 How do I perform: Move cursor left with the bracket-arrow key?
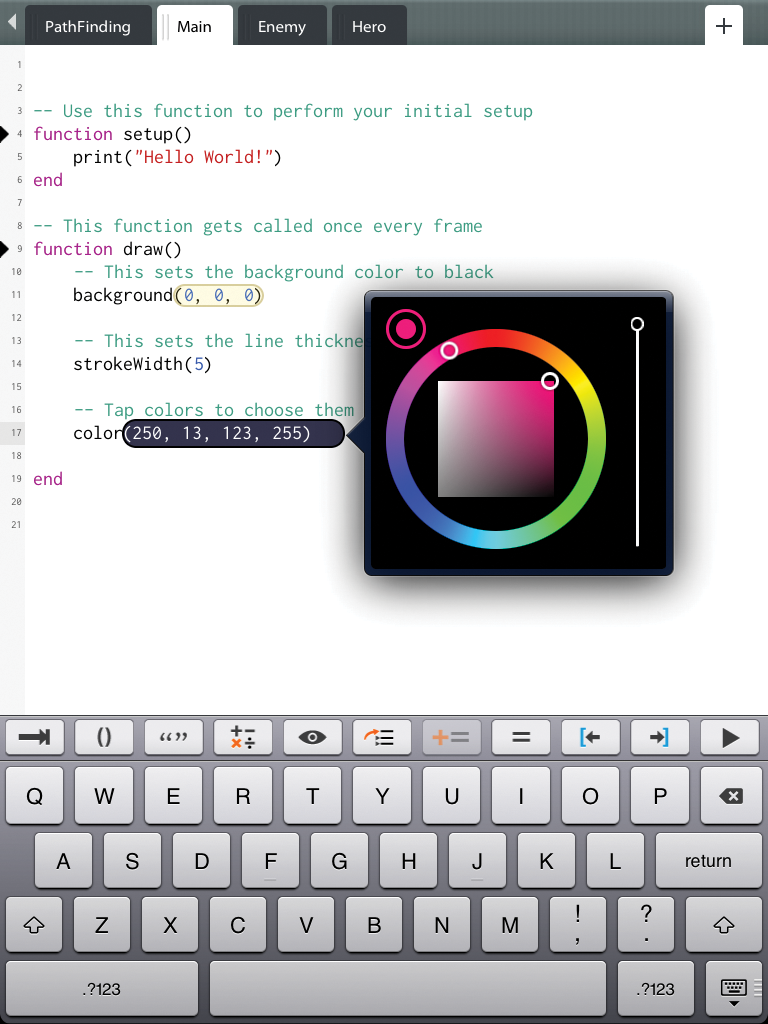[590, 737]
